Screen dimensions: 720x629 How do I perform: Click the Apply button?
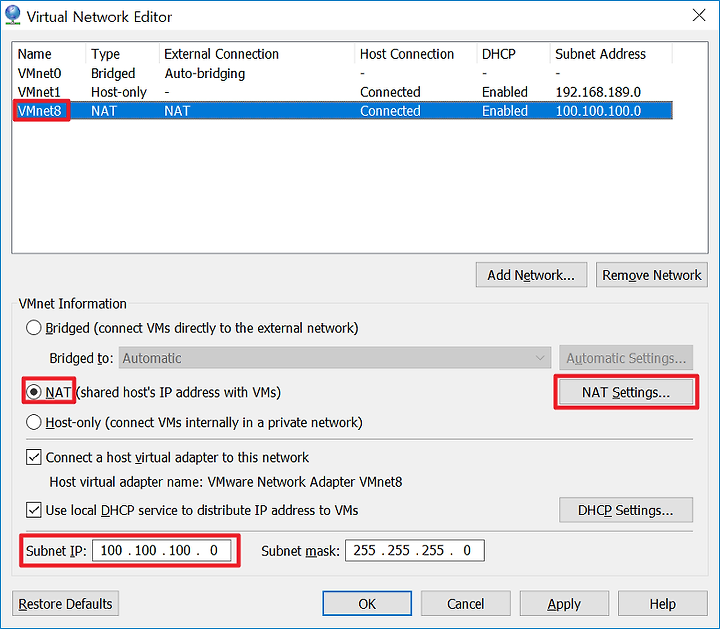coord(564,604)
